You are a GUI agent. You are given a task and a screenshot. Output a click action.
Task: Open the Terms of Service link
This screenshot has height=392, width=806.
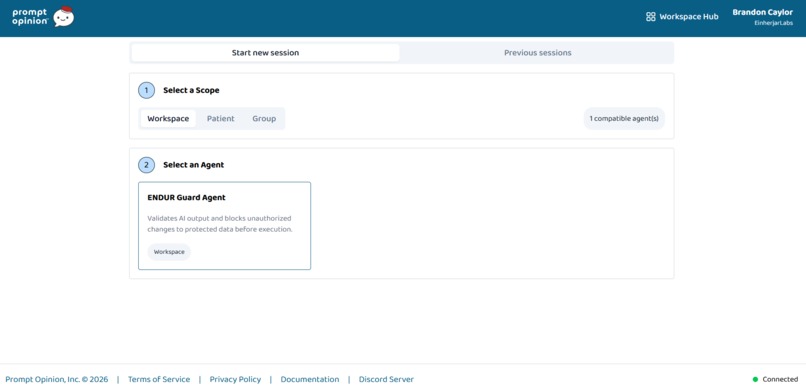click(x=159, y=380)
